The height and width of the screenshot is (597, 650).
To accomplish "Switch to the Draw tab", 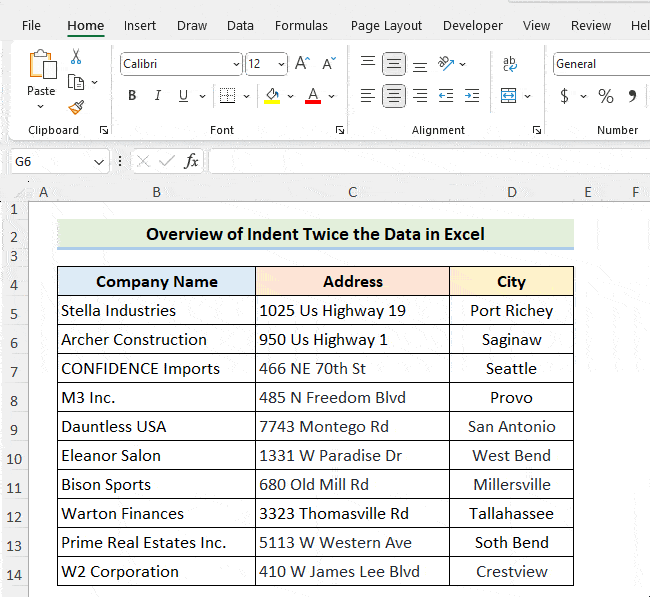I will tap(192, 26).
